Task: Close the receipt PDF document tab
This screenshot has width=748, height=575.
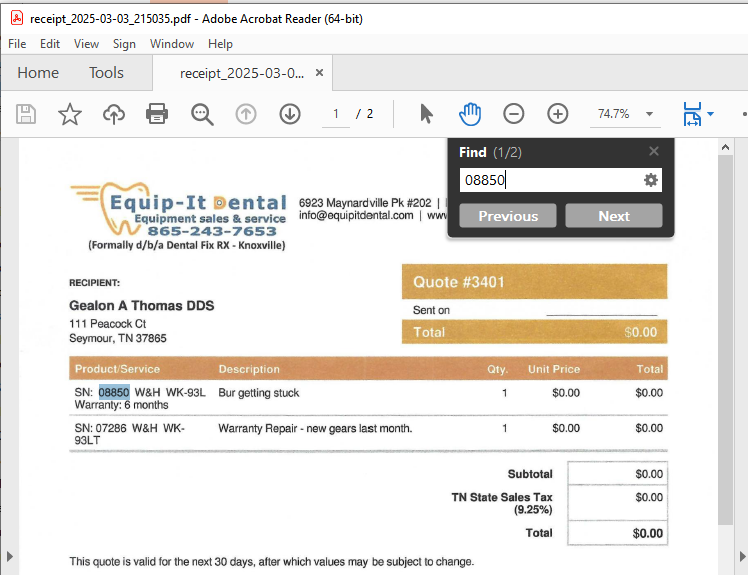Action: tap(319, 73)
